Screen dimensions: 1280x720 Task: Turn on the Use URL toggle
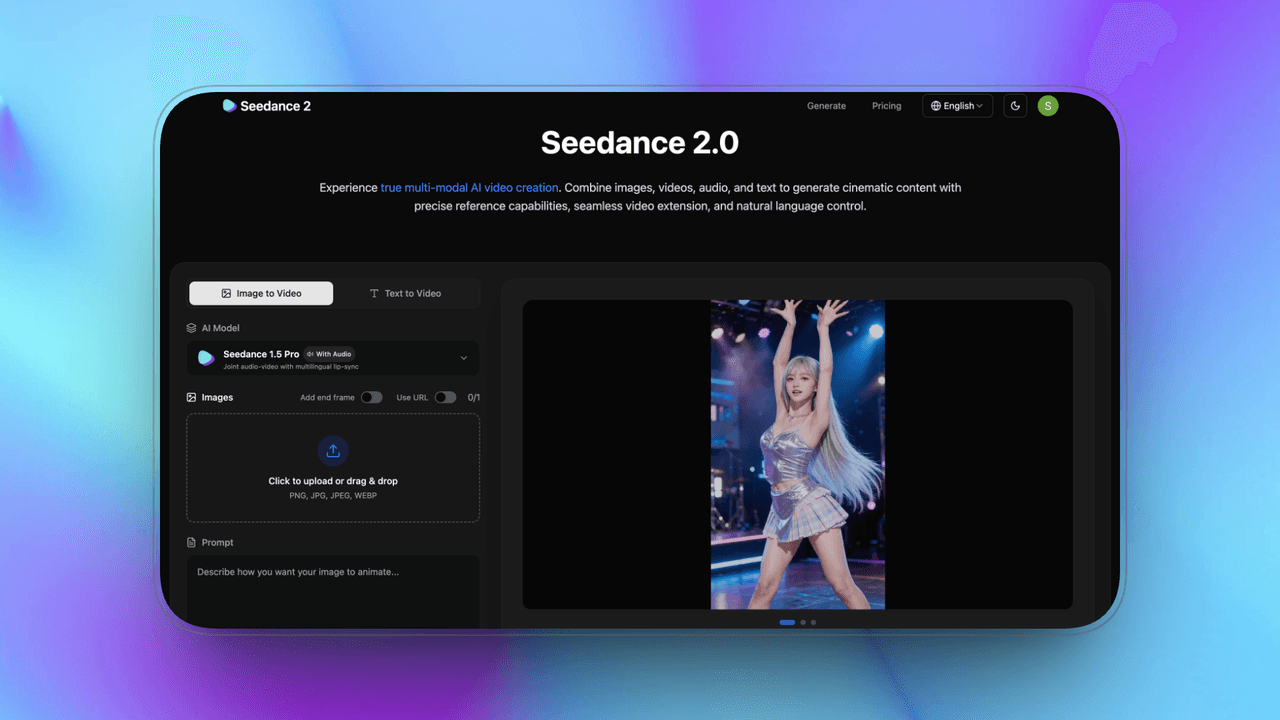click(x=446, y=397)
